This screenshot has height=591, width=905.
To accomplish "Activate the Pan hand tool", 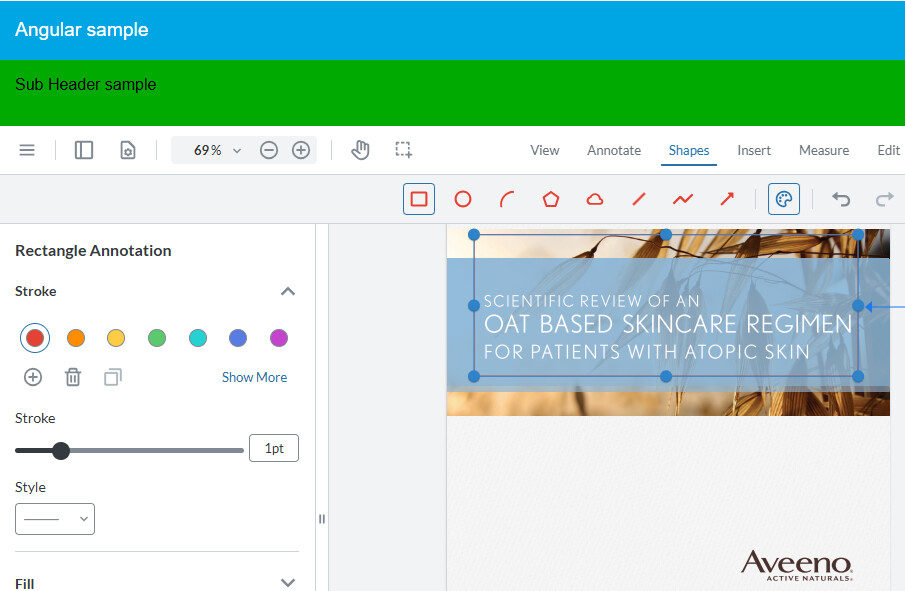I will (360, 150).
